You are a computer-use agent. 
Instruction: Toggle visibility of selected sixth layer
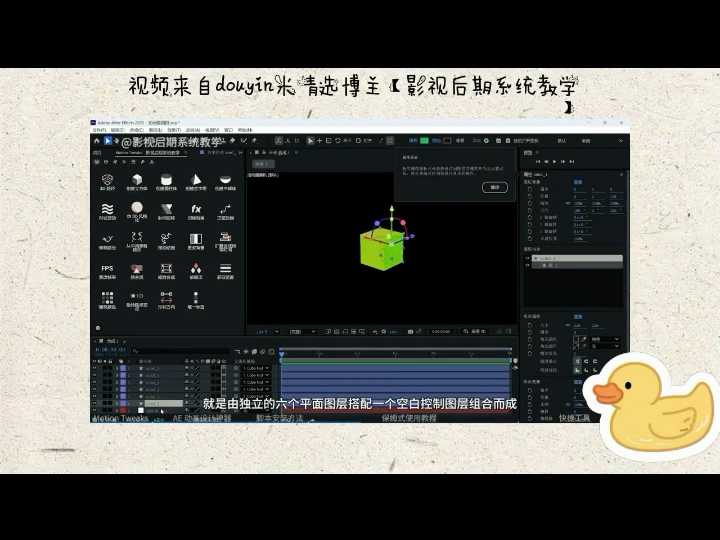pos(95,403)
